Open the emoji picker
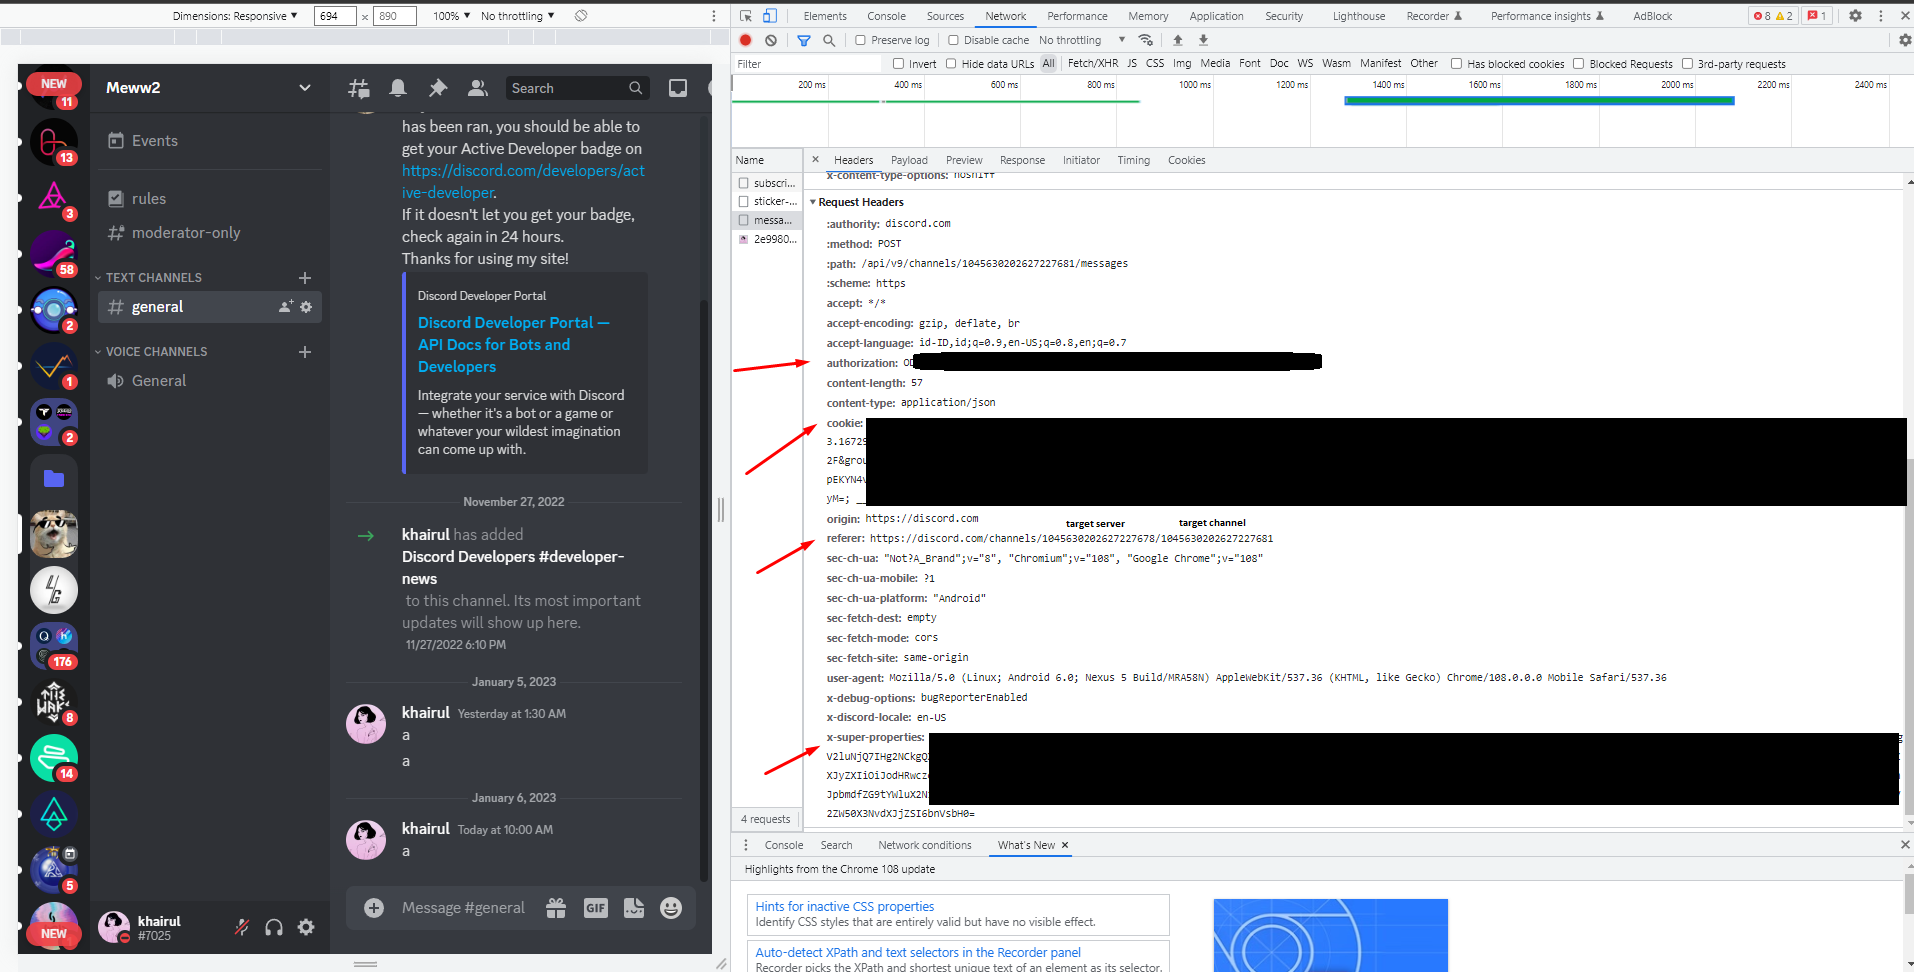This screenshot has width=1914, height=972. tap(670, 908)
